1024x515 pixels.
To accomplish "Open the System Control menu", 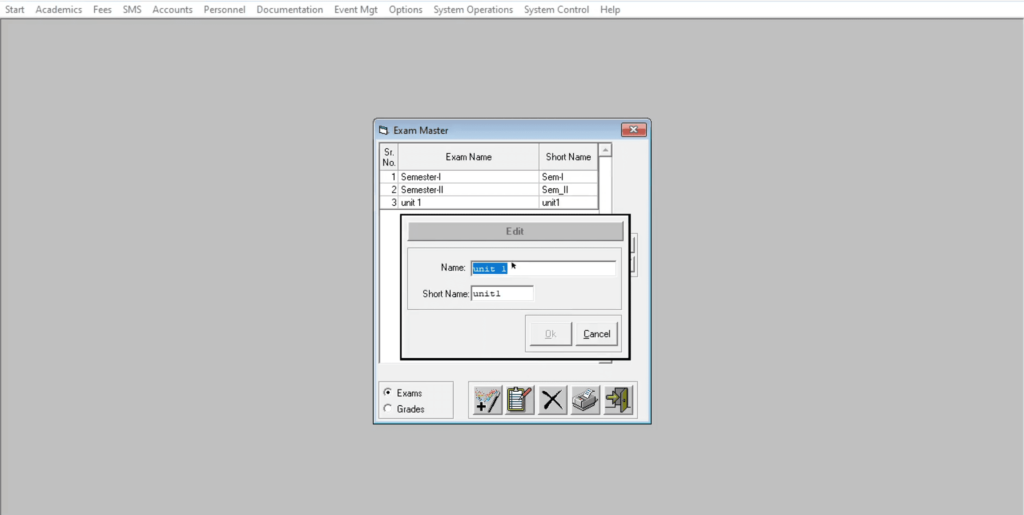I will (x=556, y=10).
